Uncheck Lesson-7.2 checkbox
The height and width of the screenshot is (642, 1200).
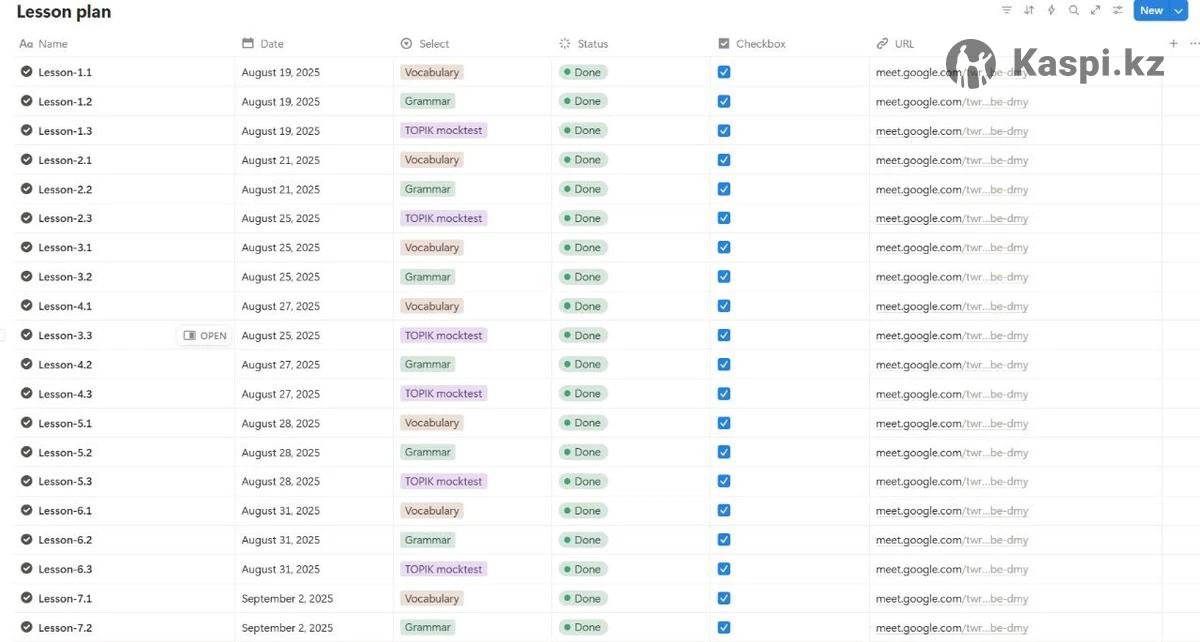click(724, 627)
